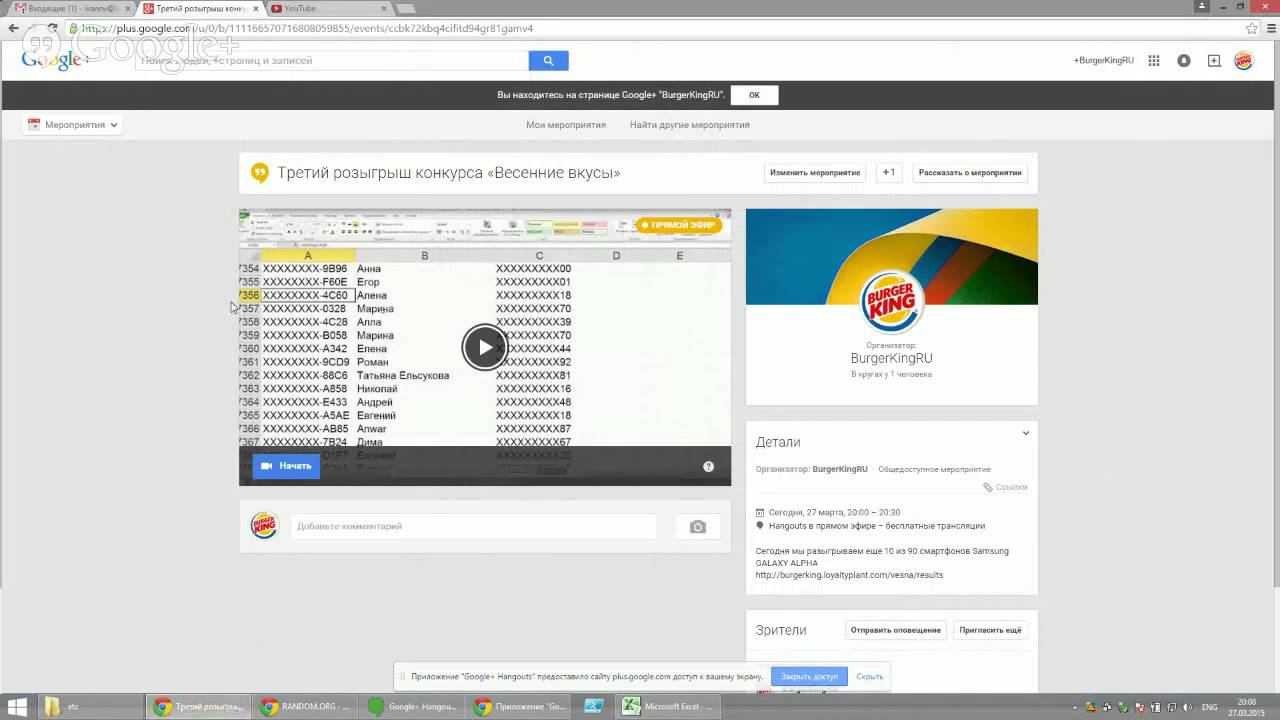Bookmark this page with the star icon
1280x720 pixels.
tap(1251, 28)
